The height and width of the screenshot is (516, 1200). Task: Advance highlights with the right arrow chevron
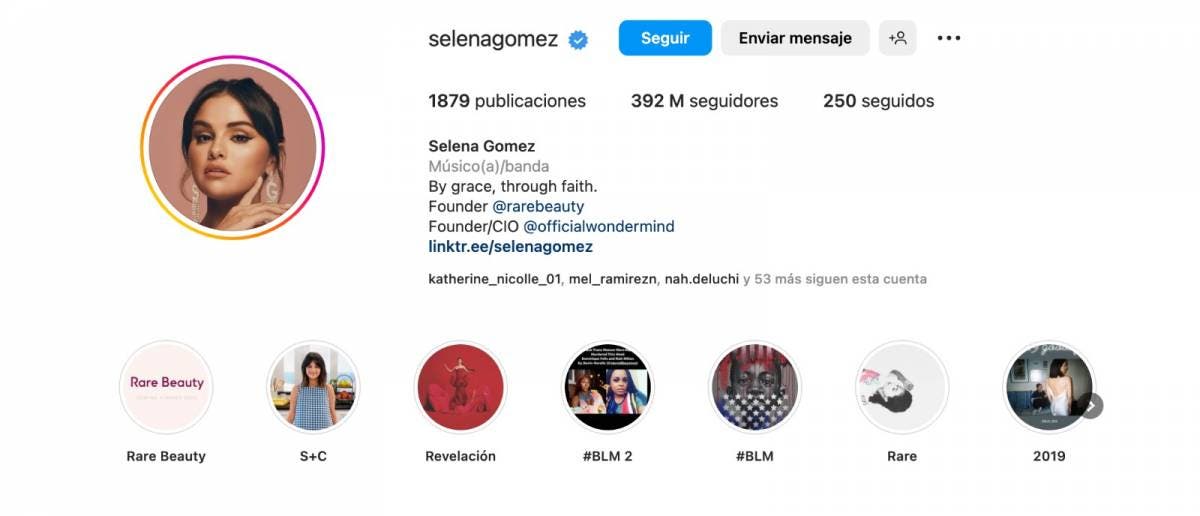tap(1091, 405)
